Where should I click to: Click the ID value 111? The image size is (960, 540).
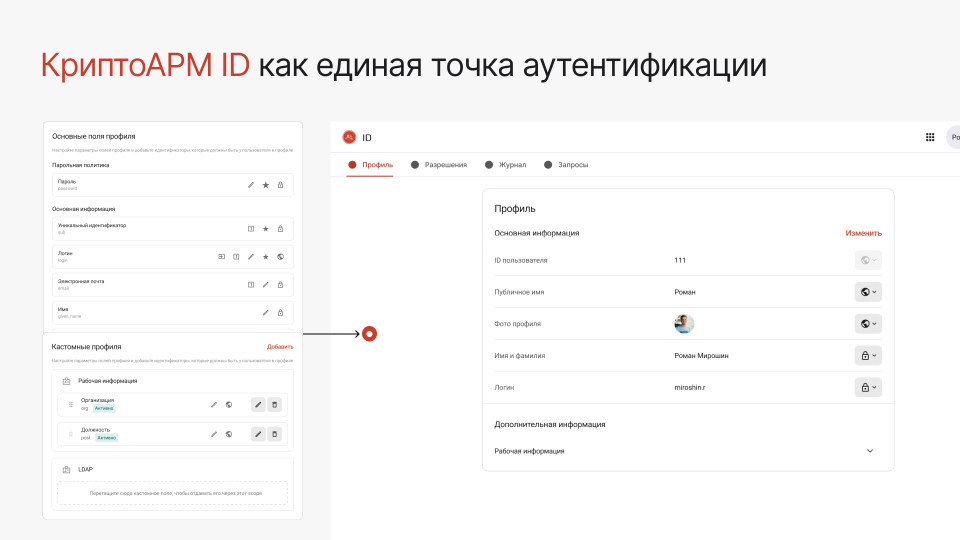pos(680,260)
